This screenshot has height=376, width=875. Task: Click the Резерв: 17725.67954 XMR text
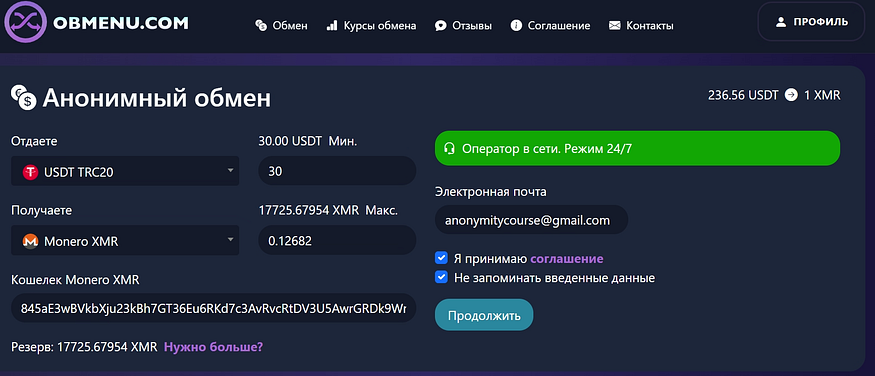pos(84,347)
